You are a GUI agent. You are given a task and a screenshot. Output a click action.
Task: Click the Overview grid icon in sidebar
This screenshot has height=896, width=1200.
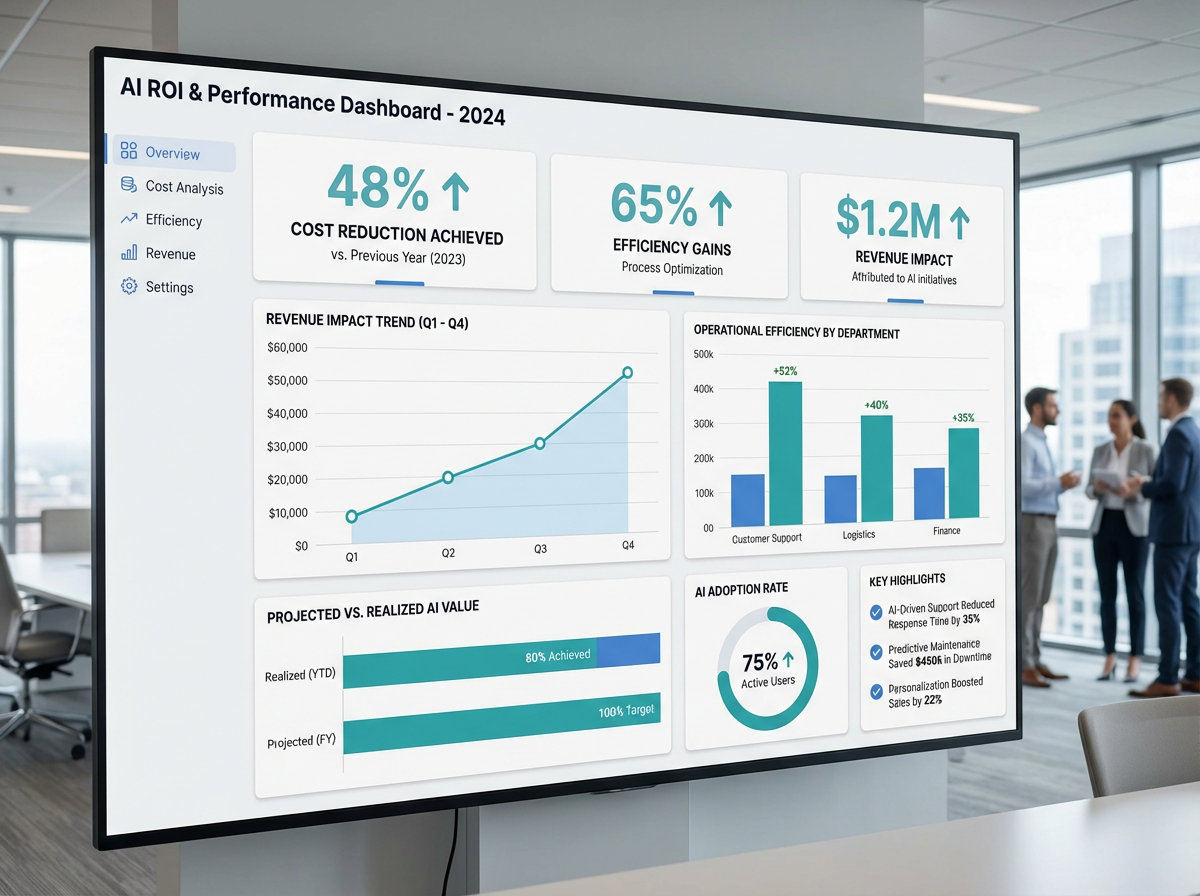pyautogui.click(x=129, y=152)
